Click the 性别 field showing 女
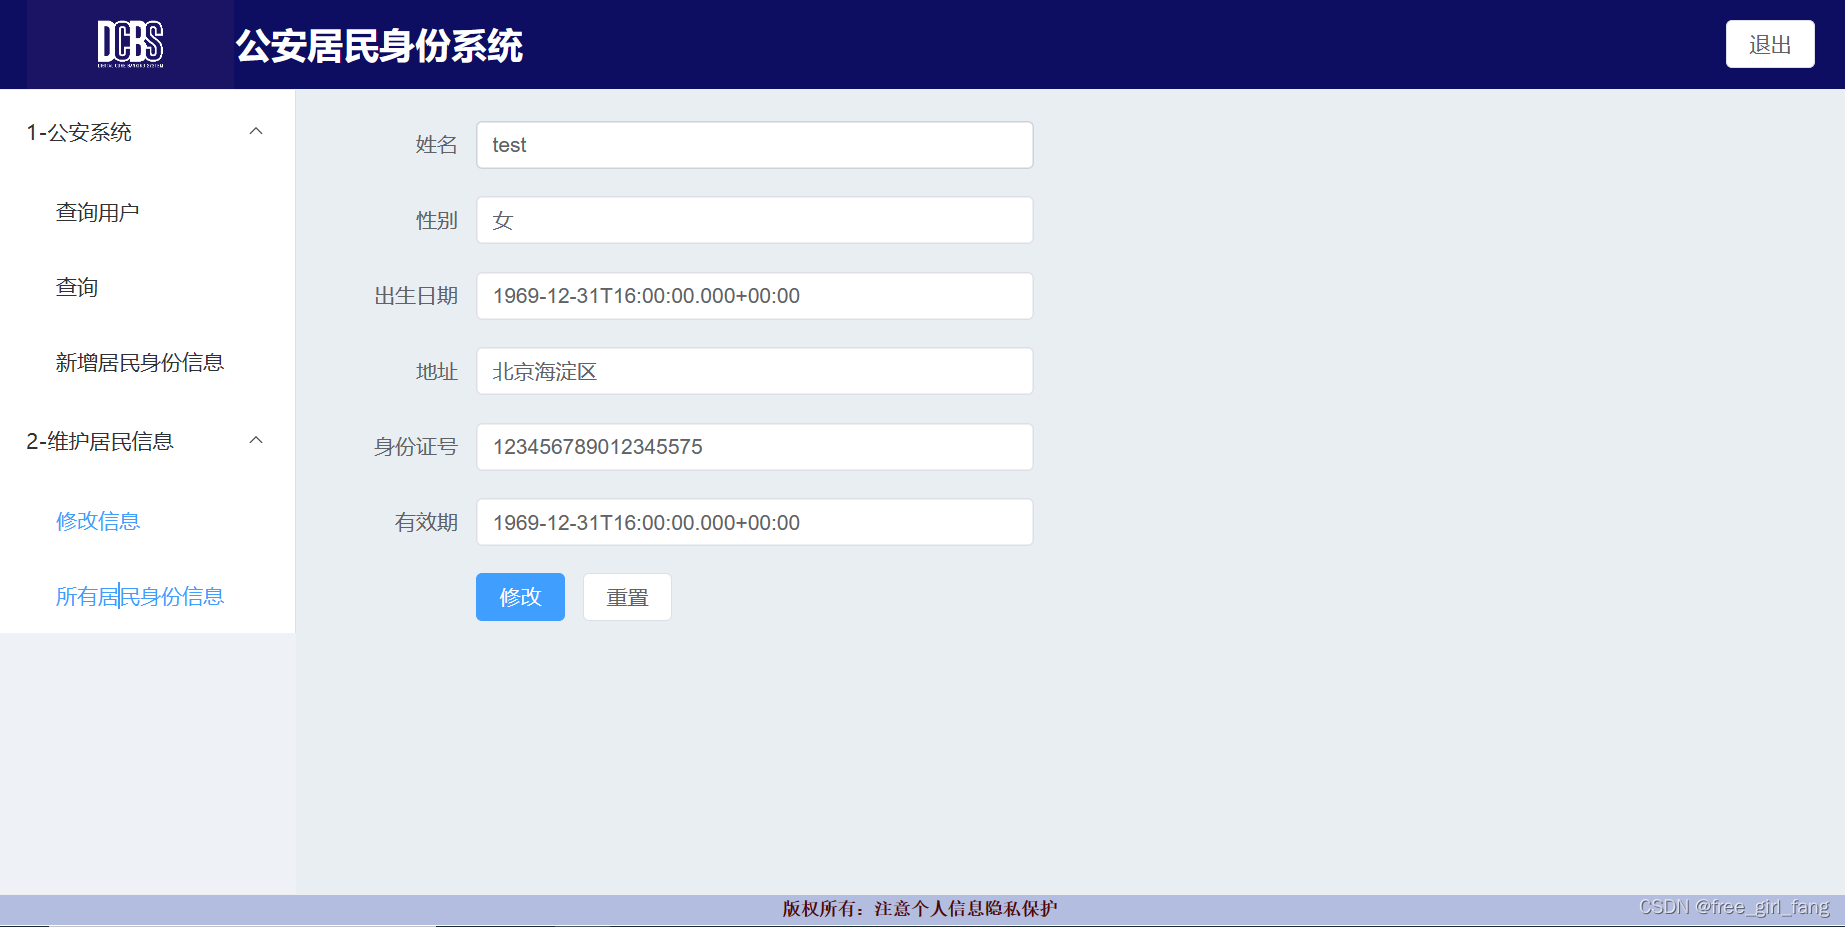1845x927 pixels. pos(754,220)
